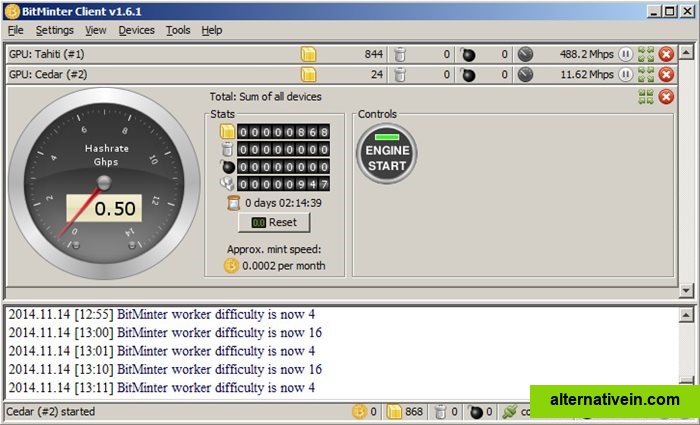The height and width of the screenshot is (425, 700).
Task: Pause the Tahiti GPU device
Action: [x=625, y=54]
